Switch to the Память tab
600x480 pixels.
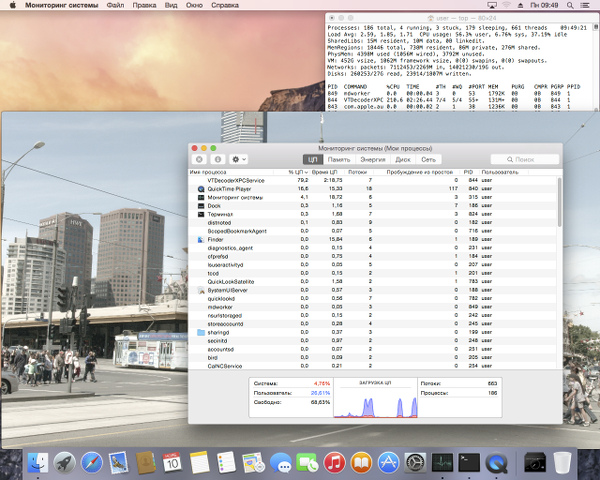[x=339, y=159]
